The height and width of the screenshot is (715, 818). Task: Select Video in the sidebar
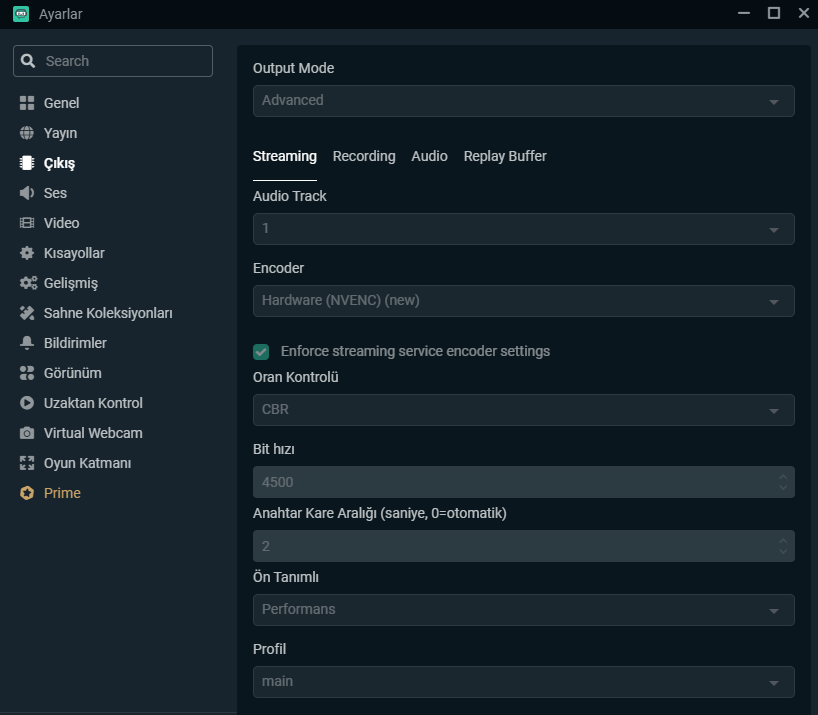point(62,223)
